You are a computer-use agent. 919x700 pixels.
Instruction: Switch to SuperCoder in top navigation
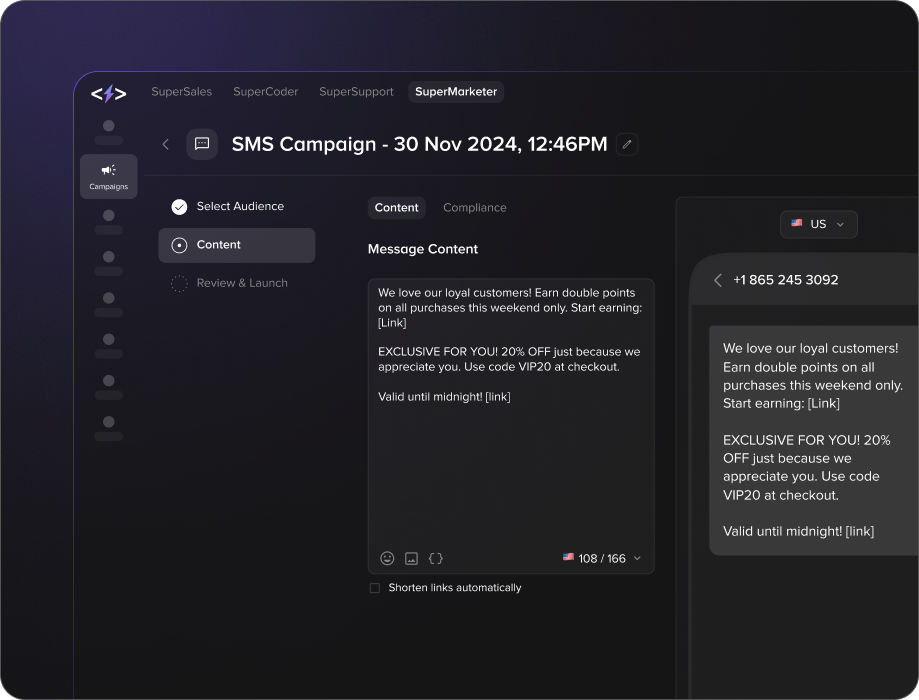(265, 92)
